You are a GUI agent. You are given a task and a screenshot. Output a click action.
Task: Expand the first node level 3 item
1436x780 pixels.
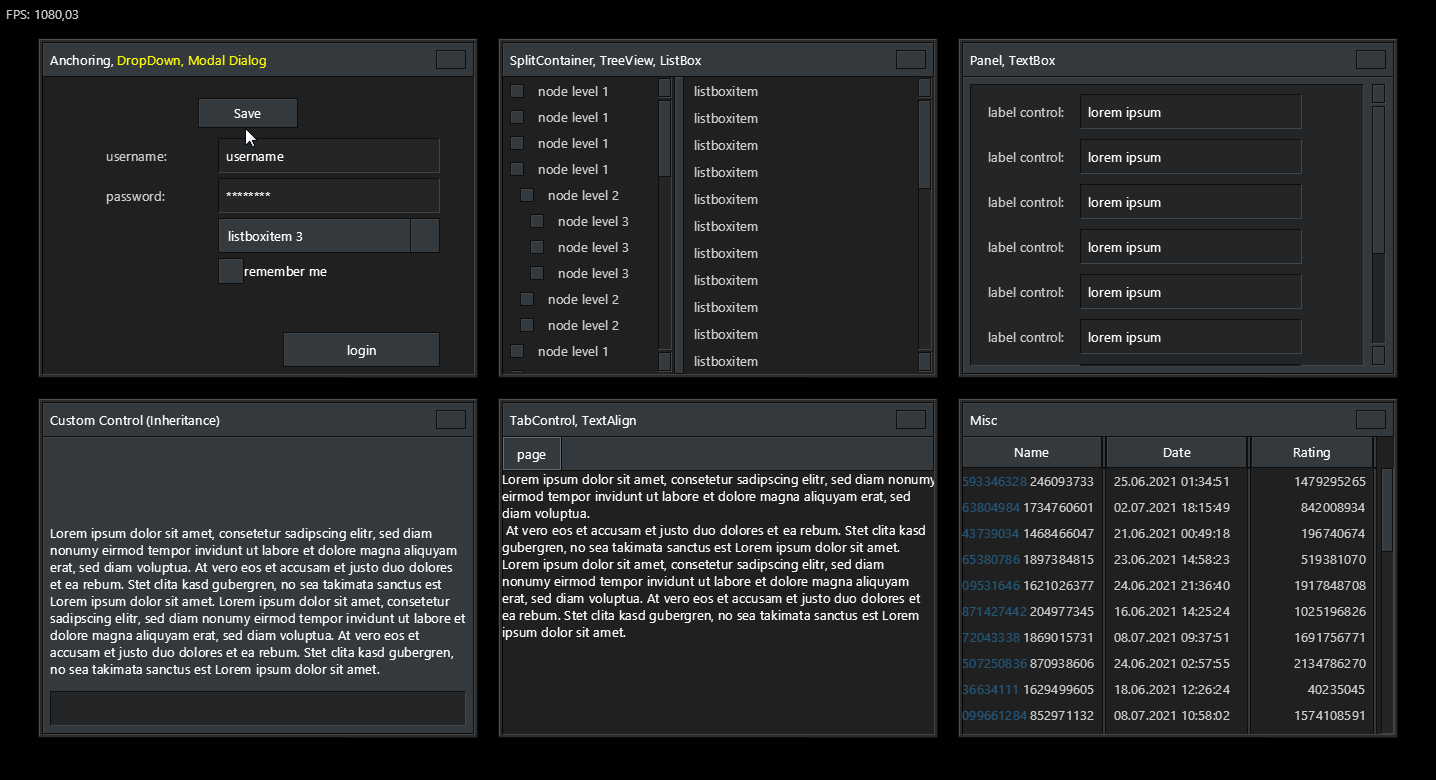(x=537, y=221)
